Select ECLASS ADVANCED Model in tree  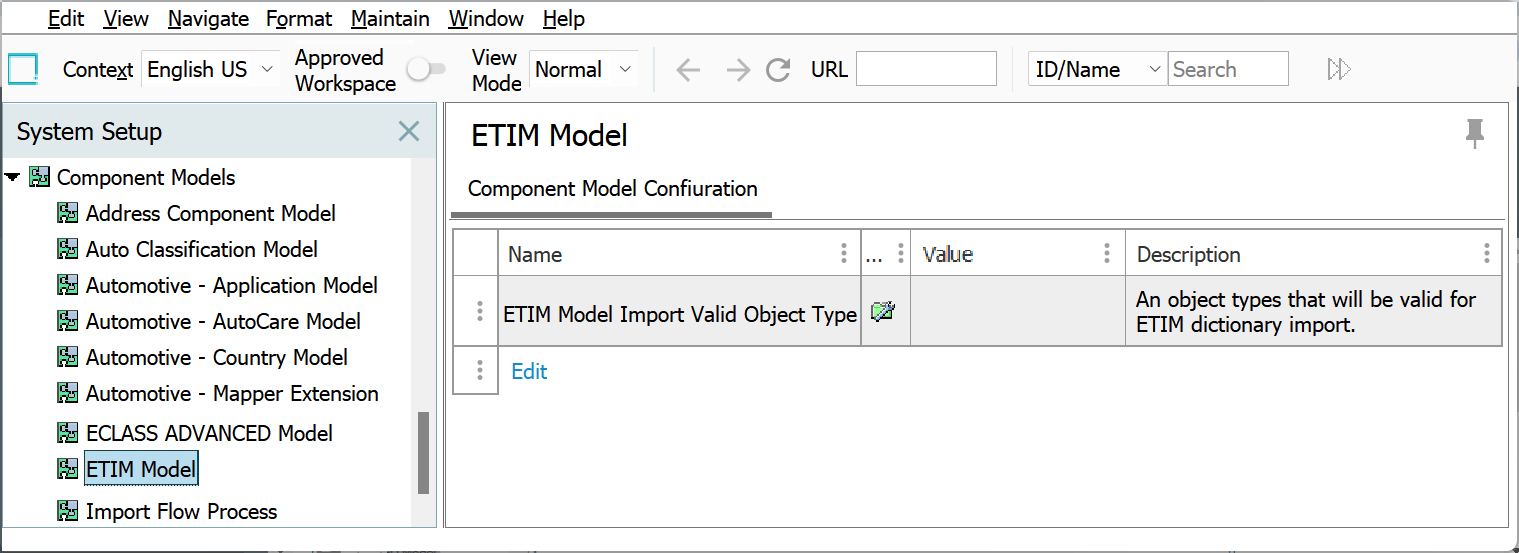click(x=209, y=433)
